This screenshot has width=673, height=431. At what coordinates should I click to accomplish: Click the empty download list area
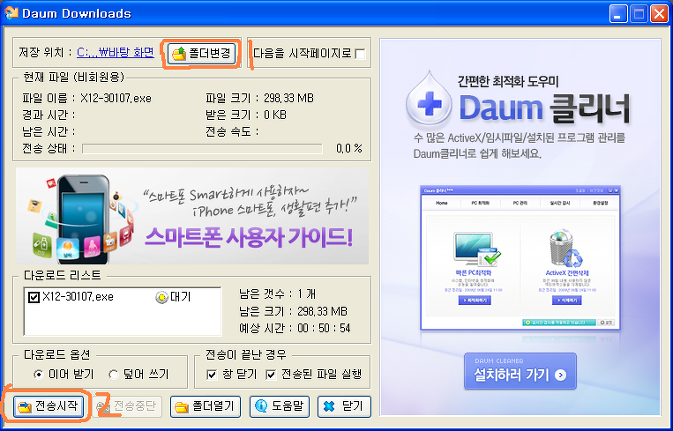(x=122, y=320)
